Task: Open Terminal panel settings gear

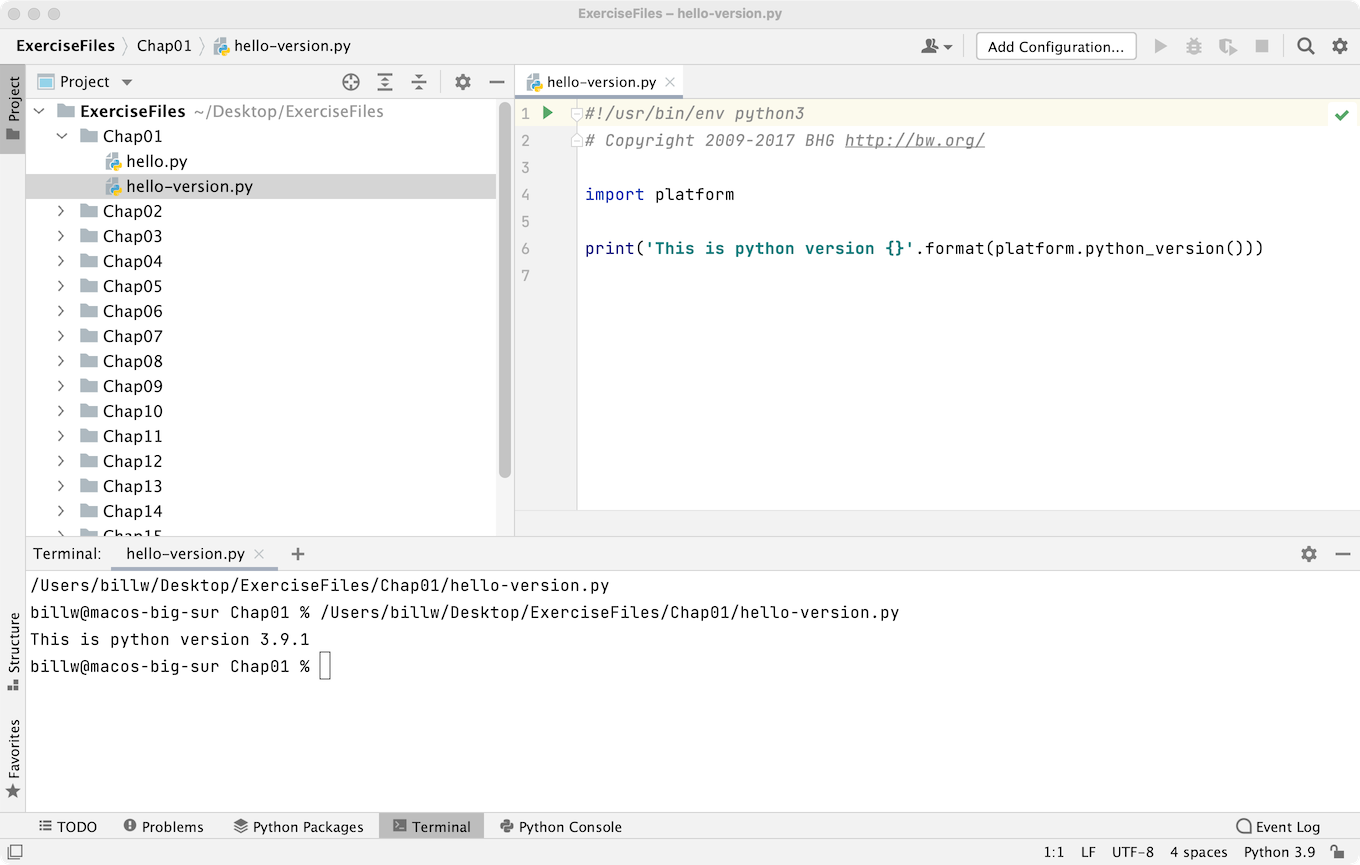Action: click(1309, 554)
